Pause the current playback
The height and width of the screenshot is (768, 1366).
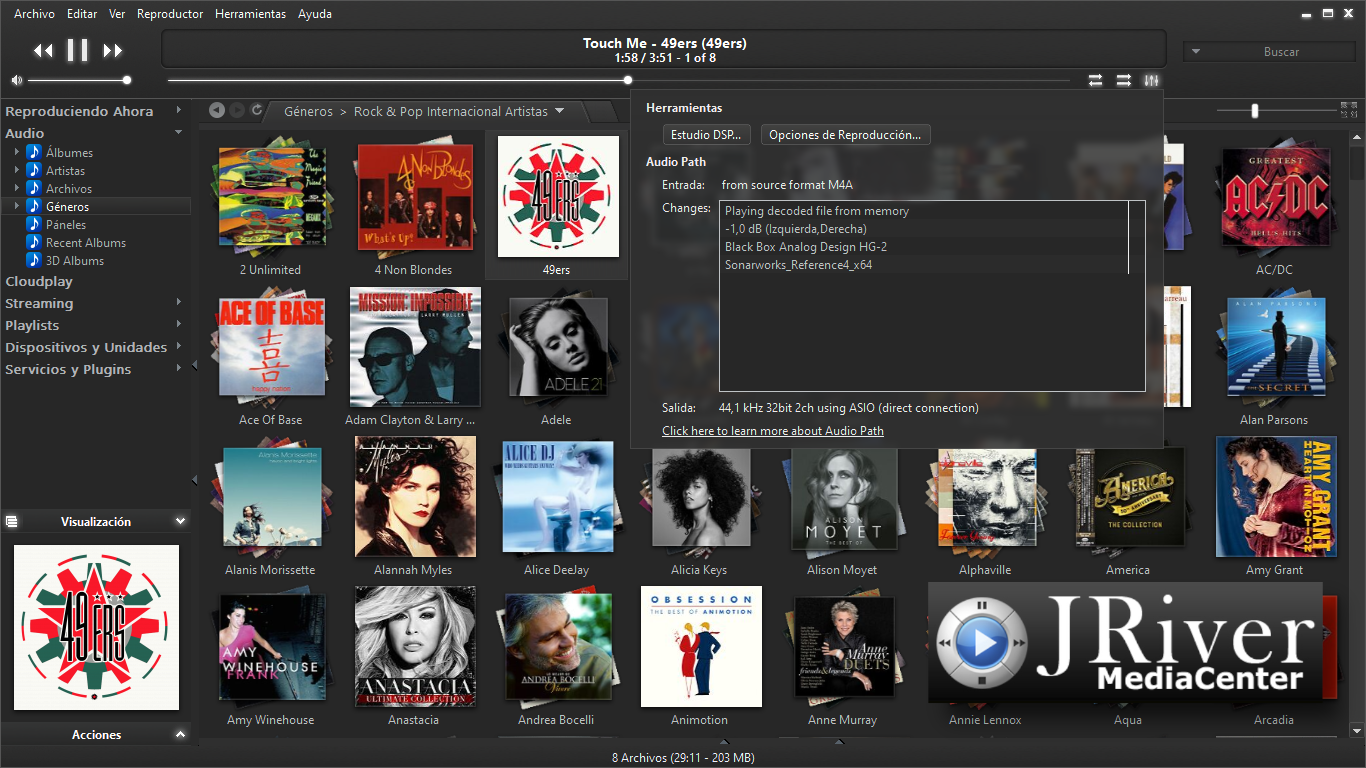pyautogui.click(x=78, y=50)
